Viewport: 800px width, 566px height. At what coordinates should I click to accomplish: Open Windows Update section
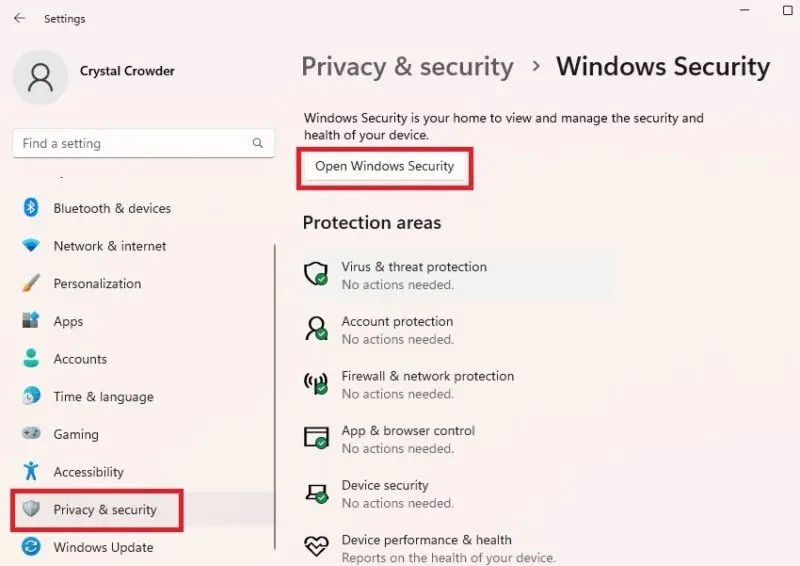click(x=103, y=547)
